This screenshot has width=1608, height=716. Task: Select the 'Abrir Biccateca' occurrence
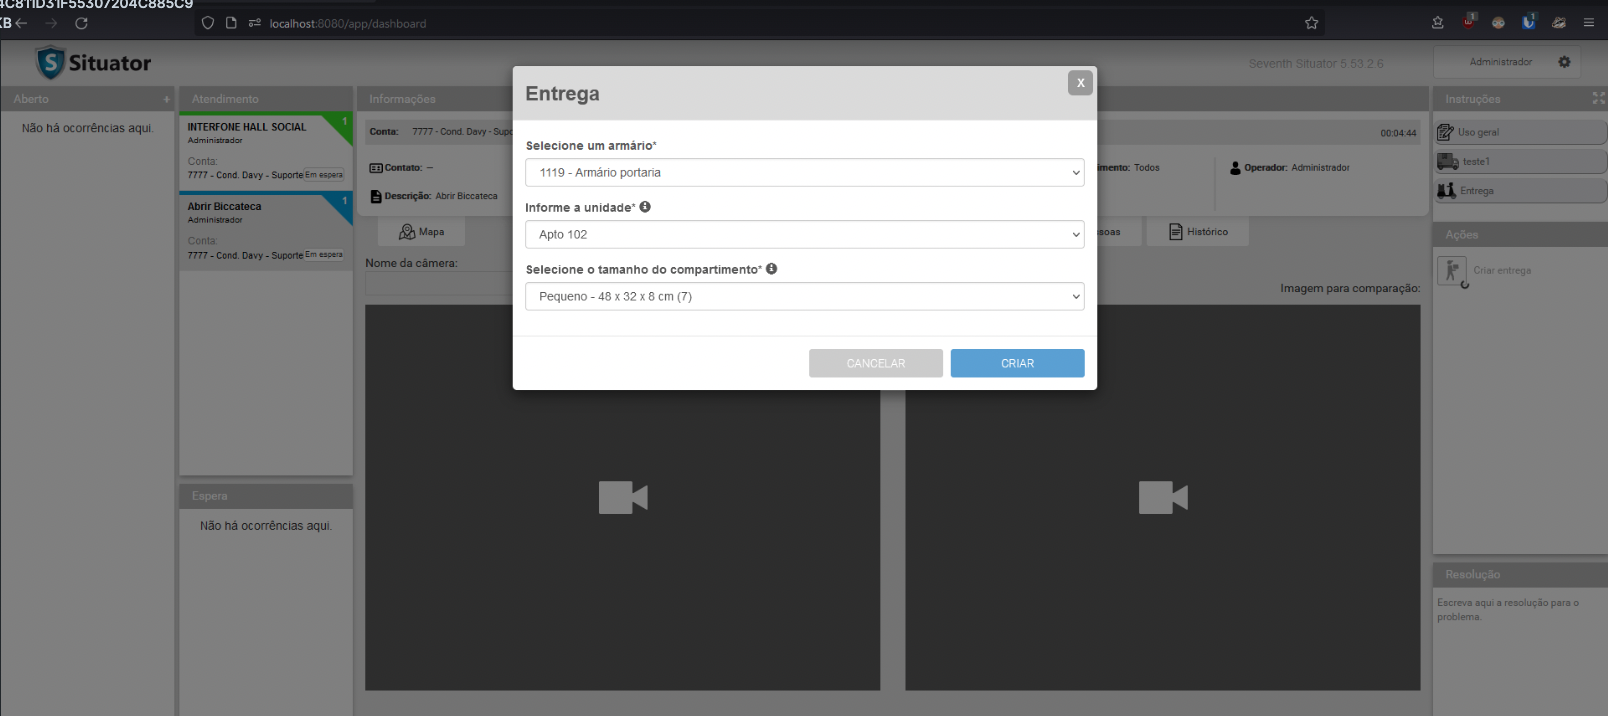[x=265, y=230]
